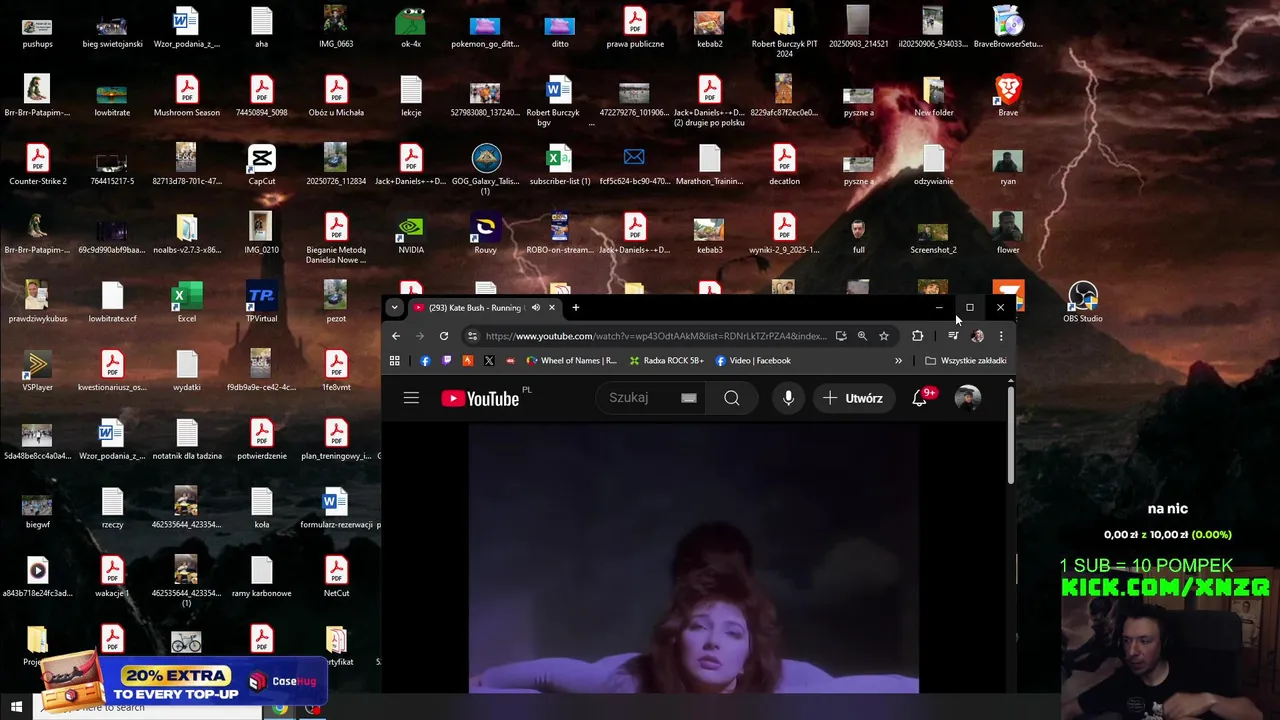Click the YouTube page vertical scrollbar

(x=1011, y=435)
